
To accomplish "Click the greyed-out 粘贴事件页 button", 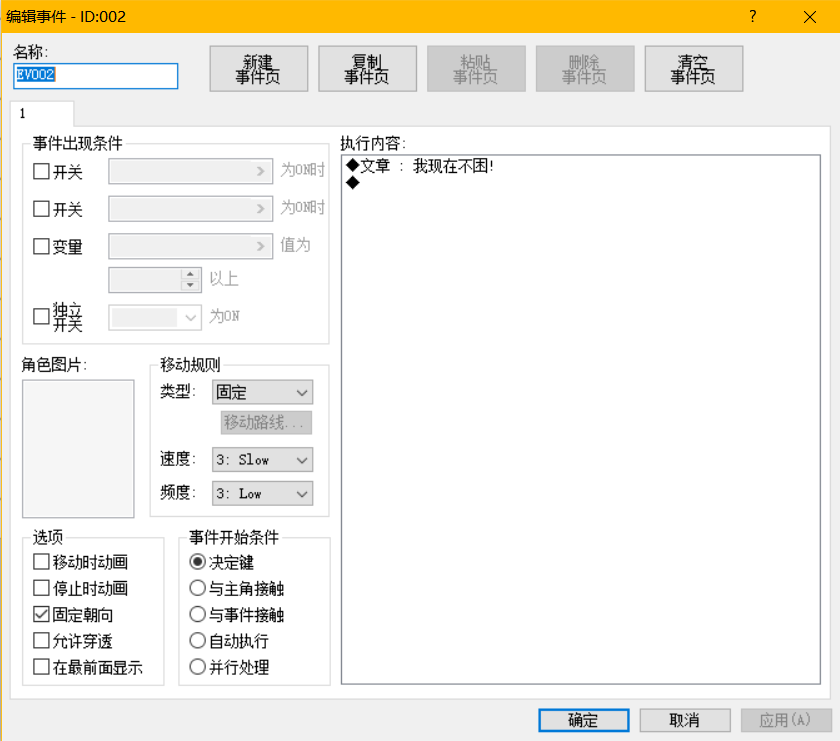I will pos(476,69).
